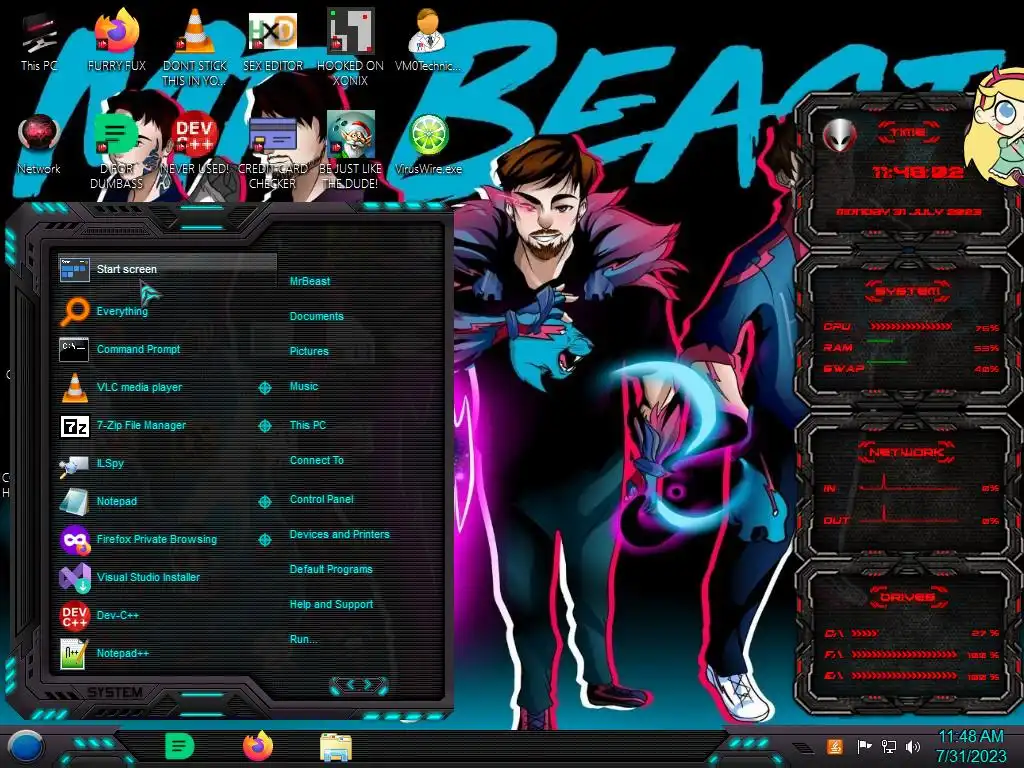Open the Action Center flag tray icon

tap(864, 746)
